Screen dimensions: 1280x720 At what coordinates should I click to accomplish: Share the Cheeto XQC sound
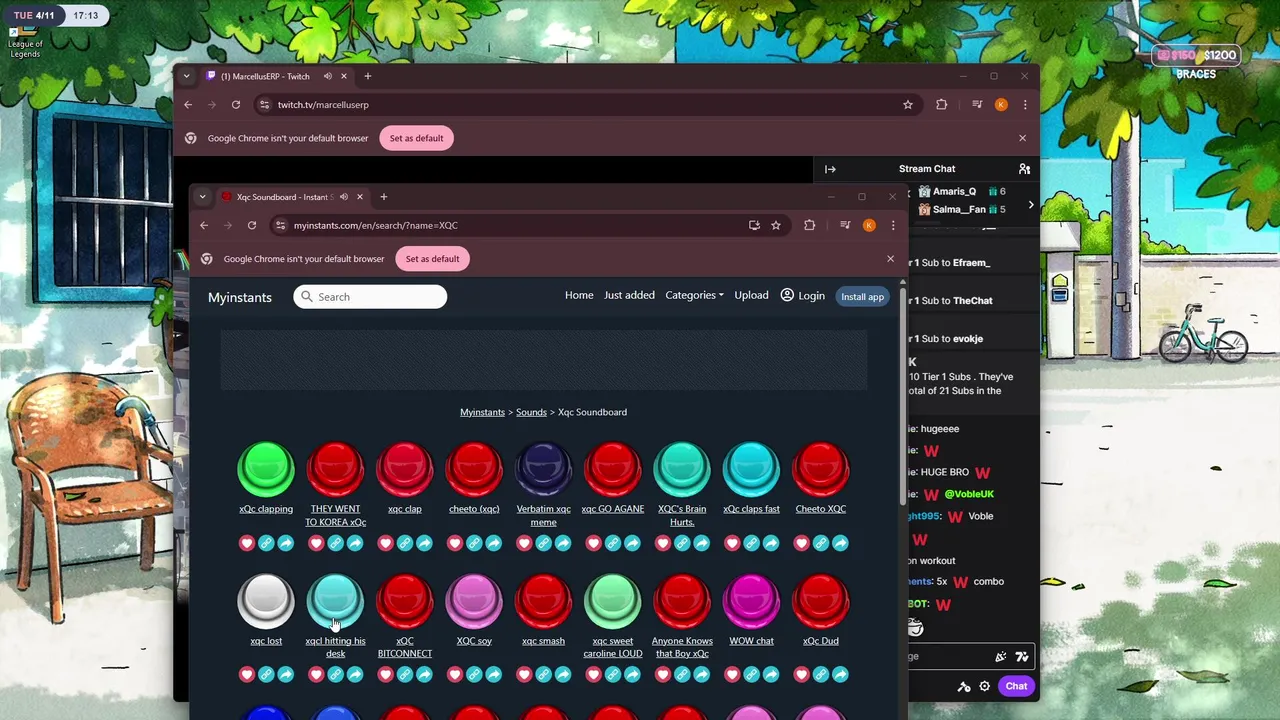click(840, 543)
